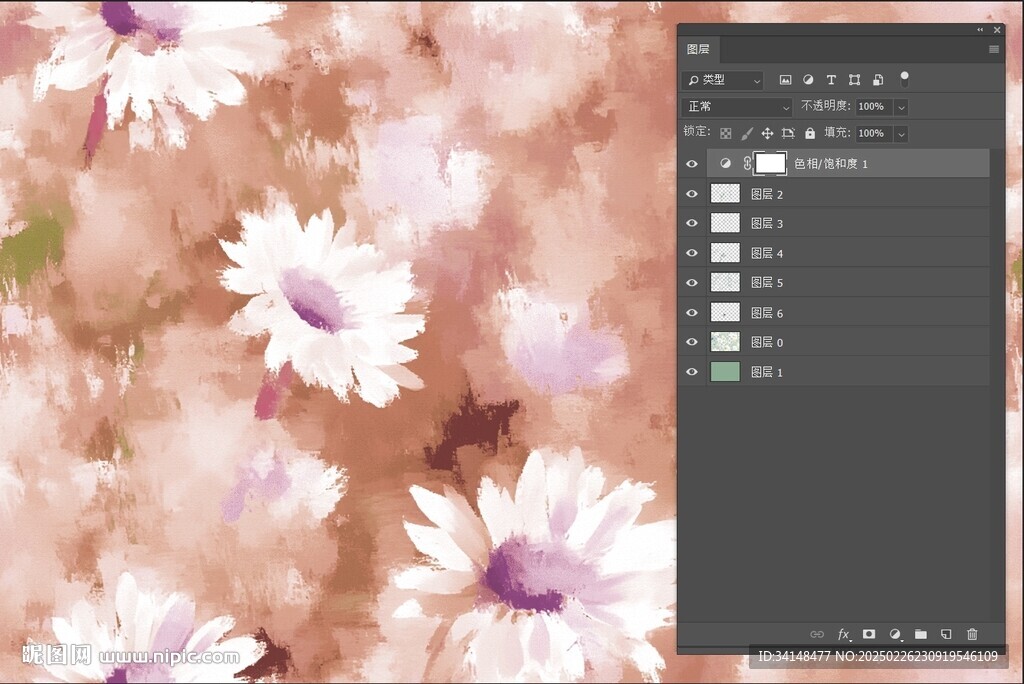Viewport: 1024px width, 684px height.
Task: Create new layer with the page icon
Action: (x=946, y=634)
